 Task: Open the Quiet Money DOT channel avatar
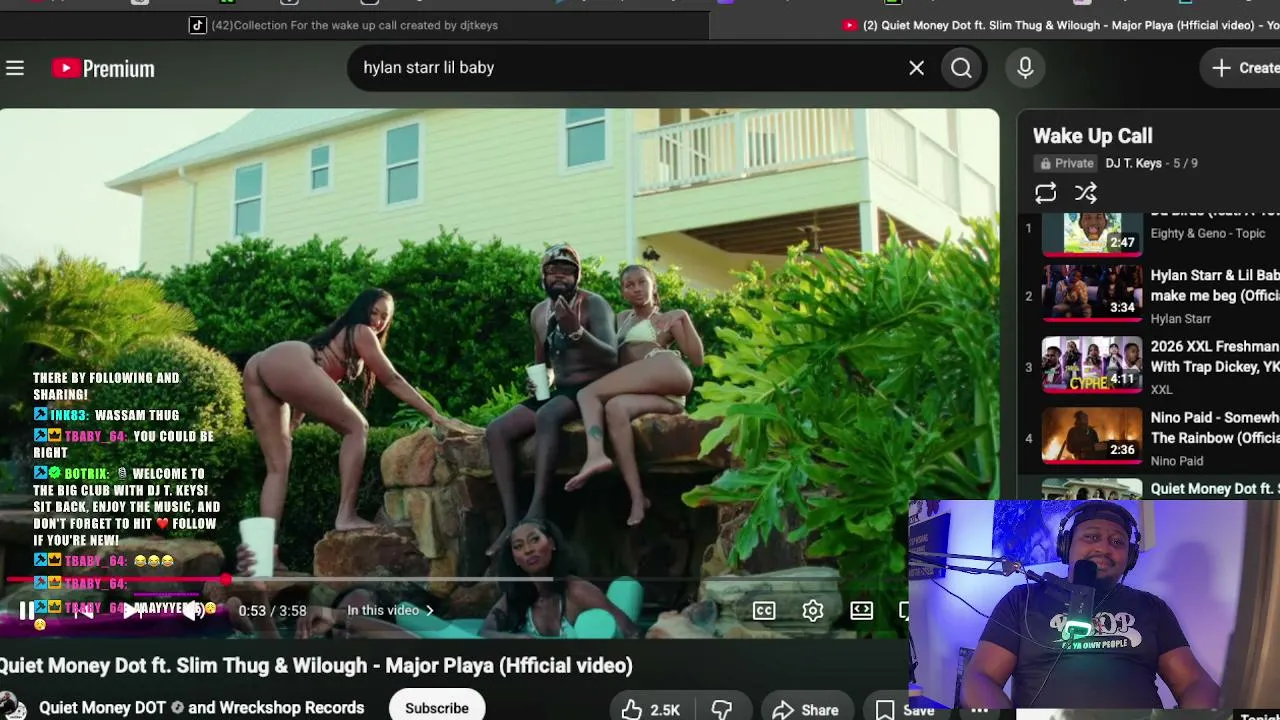coord(12,707)
